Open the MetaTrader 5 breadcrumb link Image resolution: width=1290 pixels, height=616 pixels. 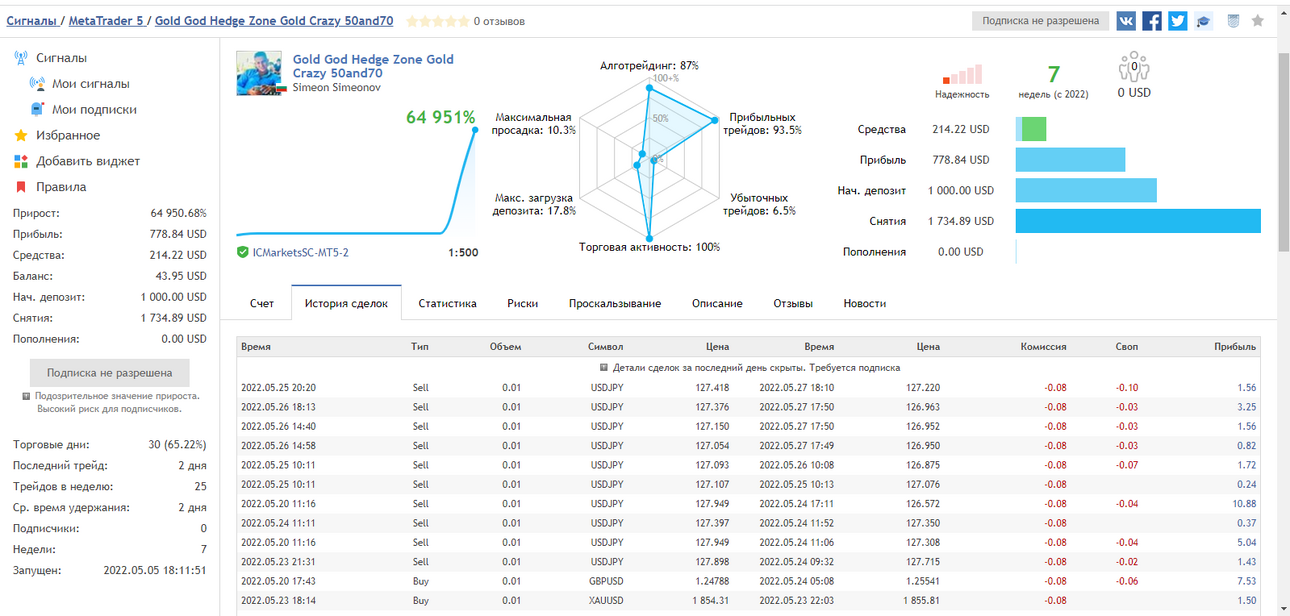[x=108, y=21]
